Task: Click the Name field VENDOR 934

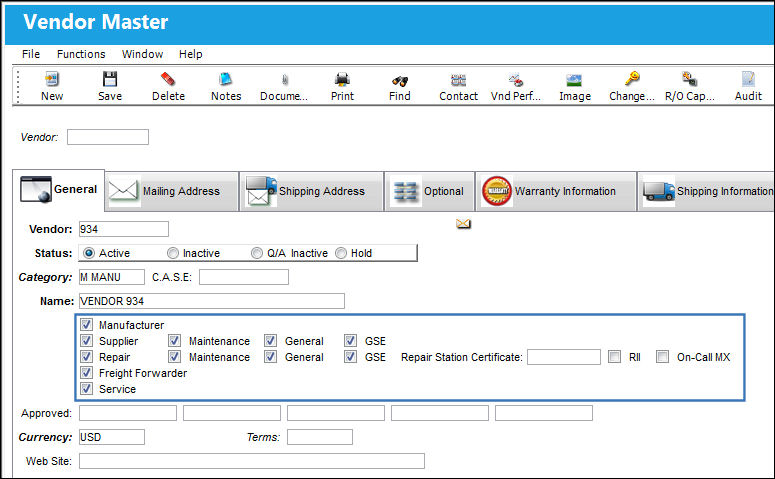Action: (x=212, y=301)
